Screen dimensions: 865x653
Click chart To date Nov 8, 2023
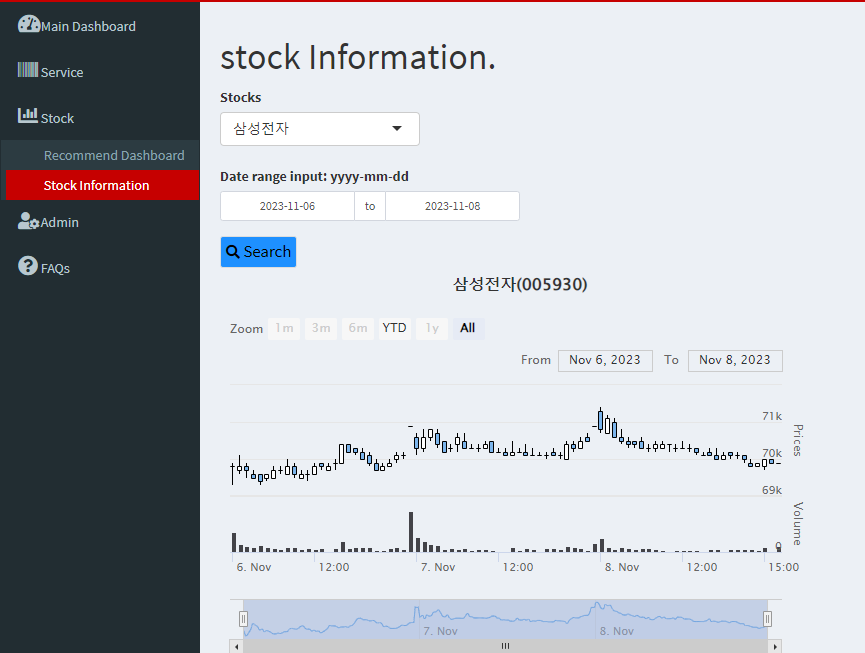tap(735, 360)
